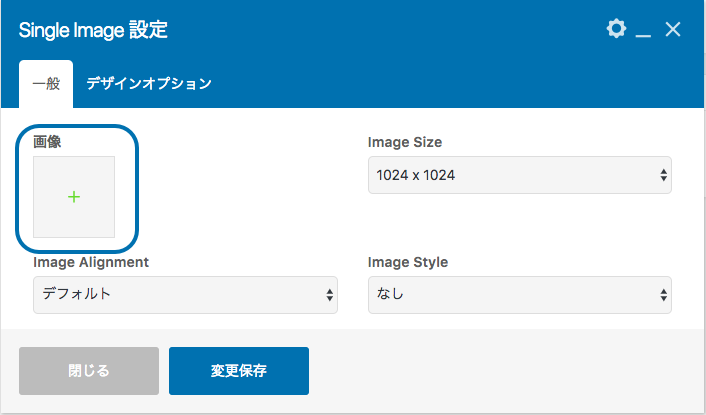The image size is (706, 415).
Task: Open the Image Size dropdown showing 1024 x 1024
Action: tap(519, 175)
